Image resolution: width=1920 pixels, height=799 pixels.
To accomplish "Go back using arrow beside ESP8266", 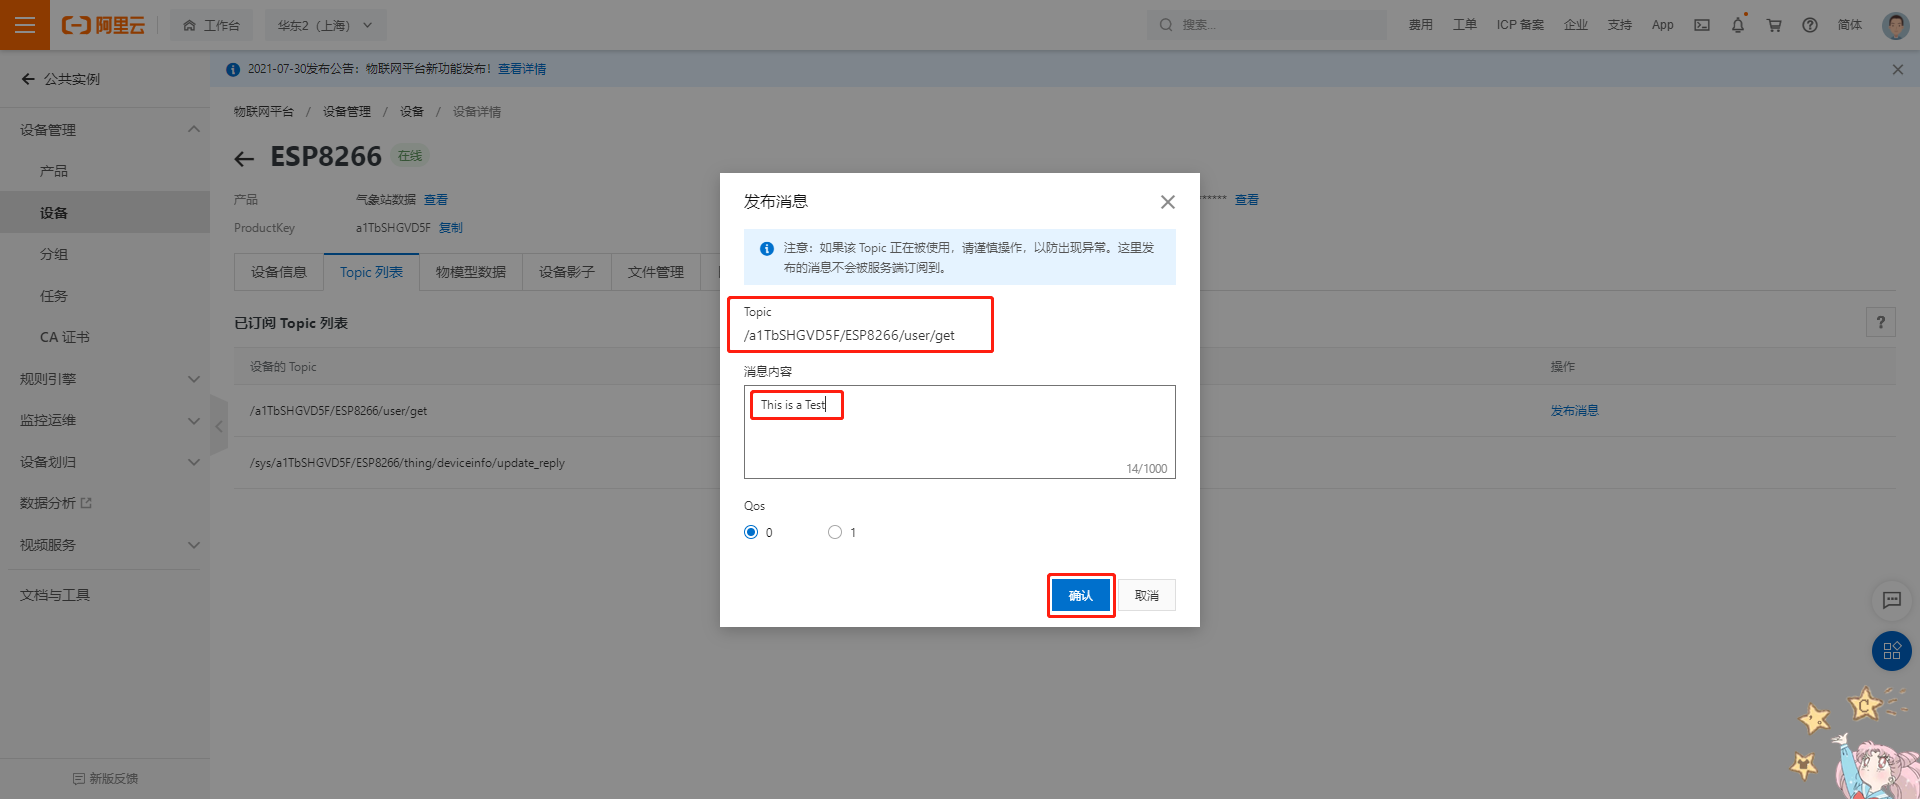I will (244, 158).
